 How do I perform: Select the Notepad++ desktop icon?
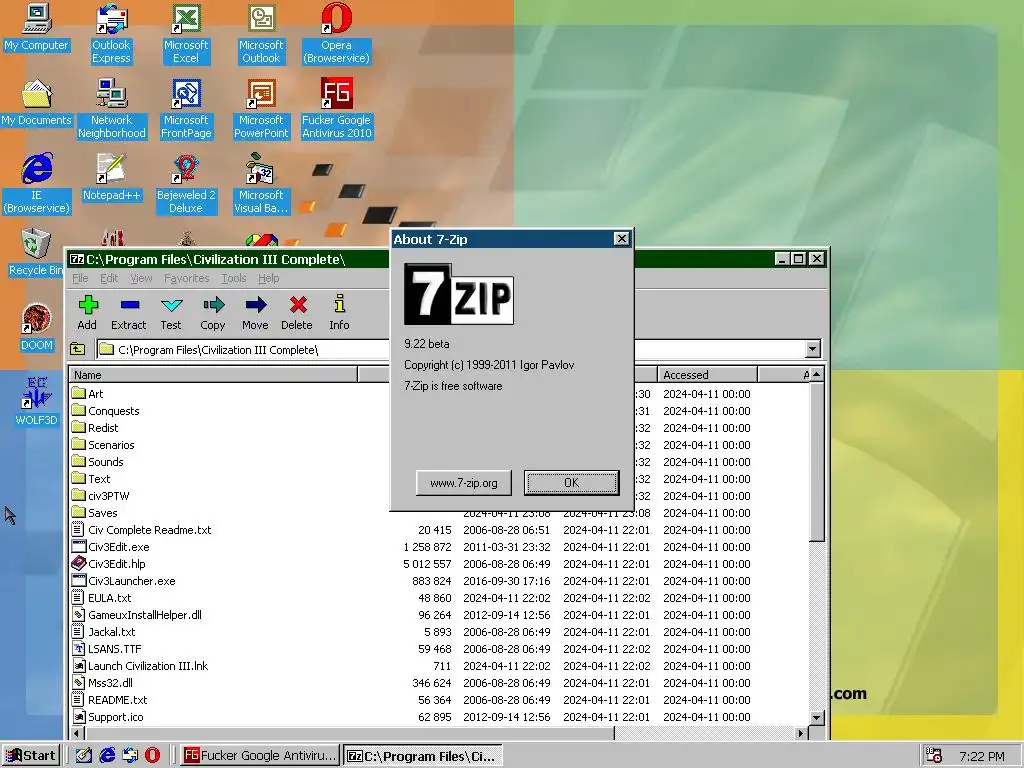[x=111, y=178]
